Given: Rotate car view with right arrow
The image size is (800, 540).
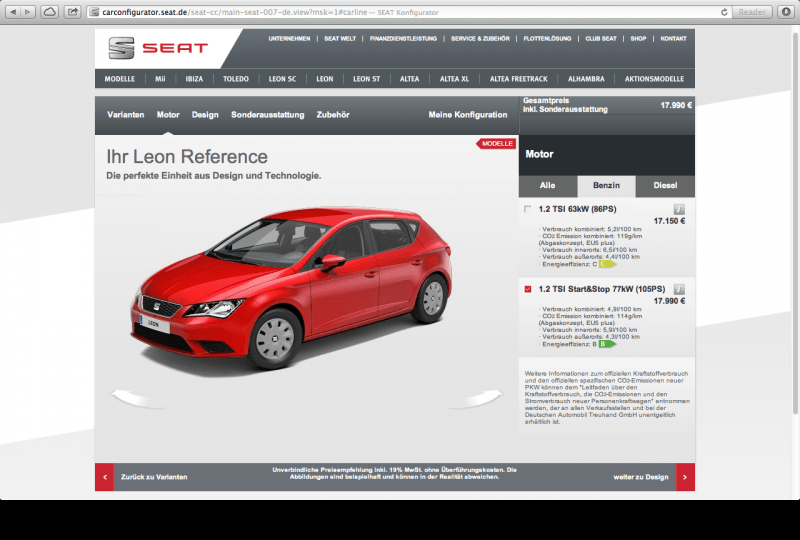Looking at the screenshot, I should tap(475, 399).
